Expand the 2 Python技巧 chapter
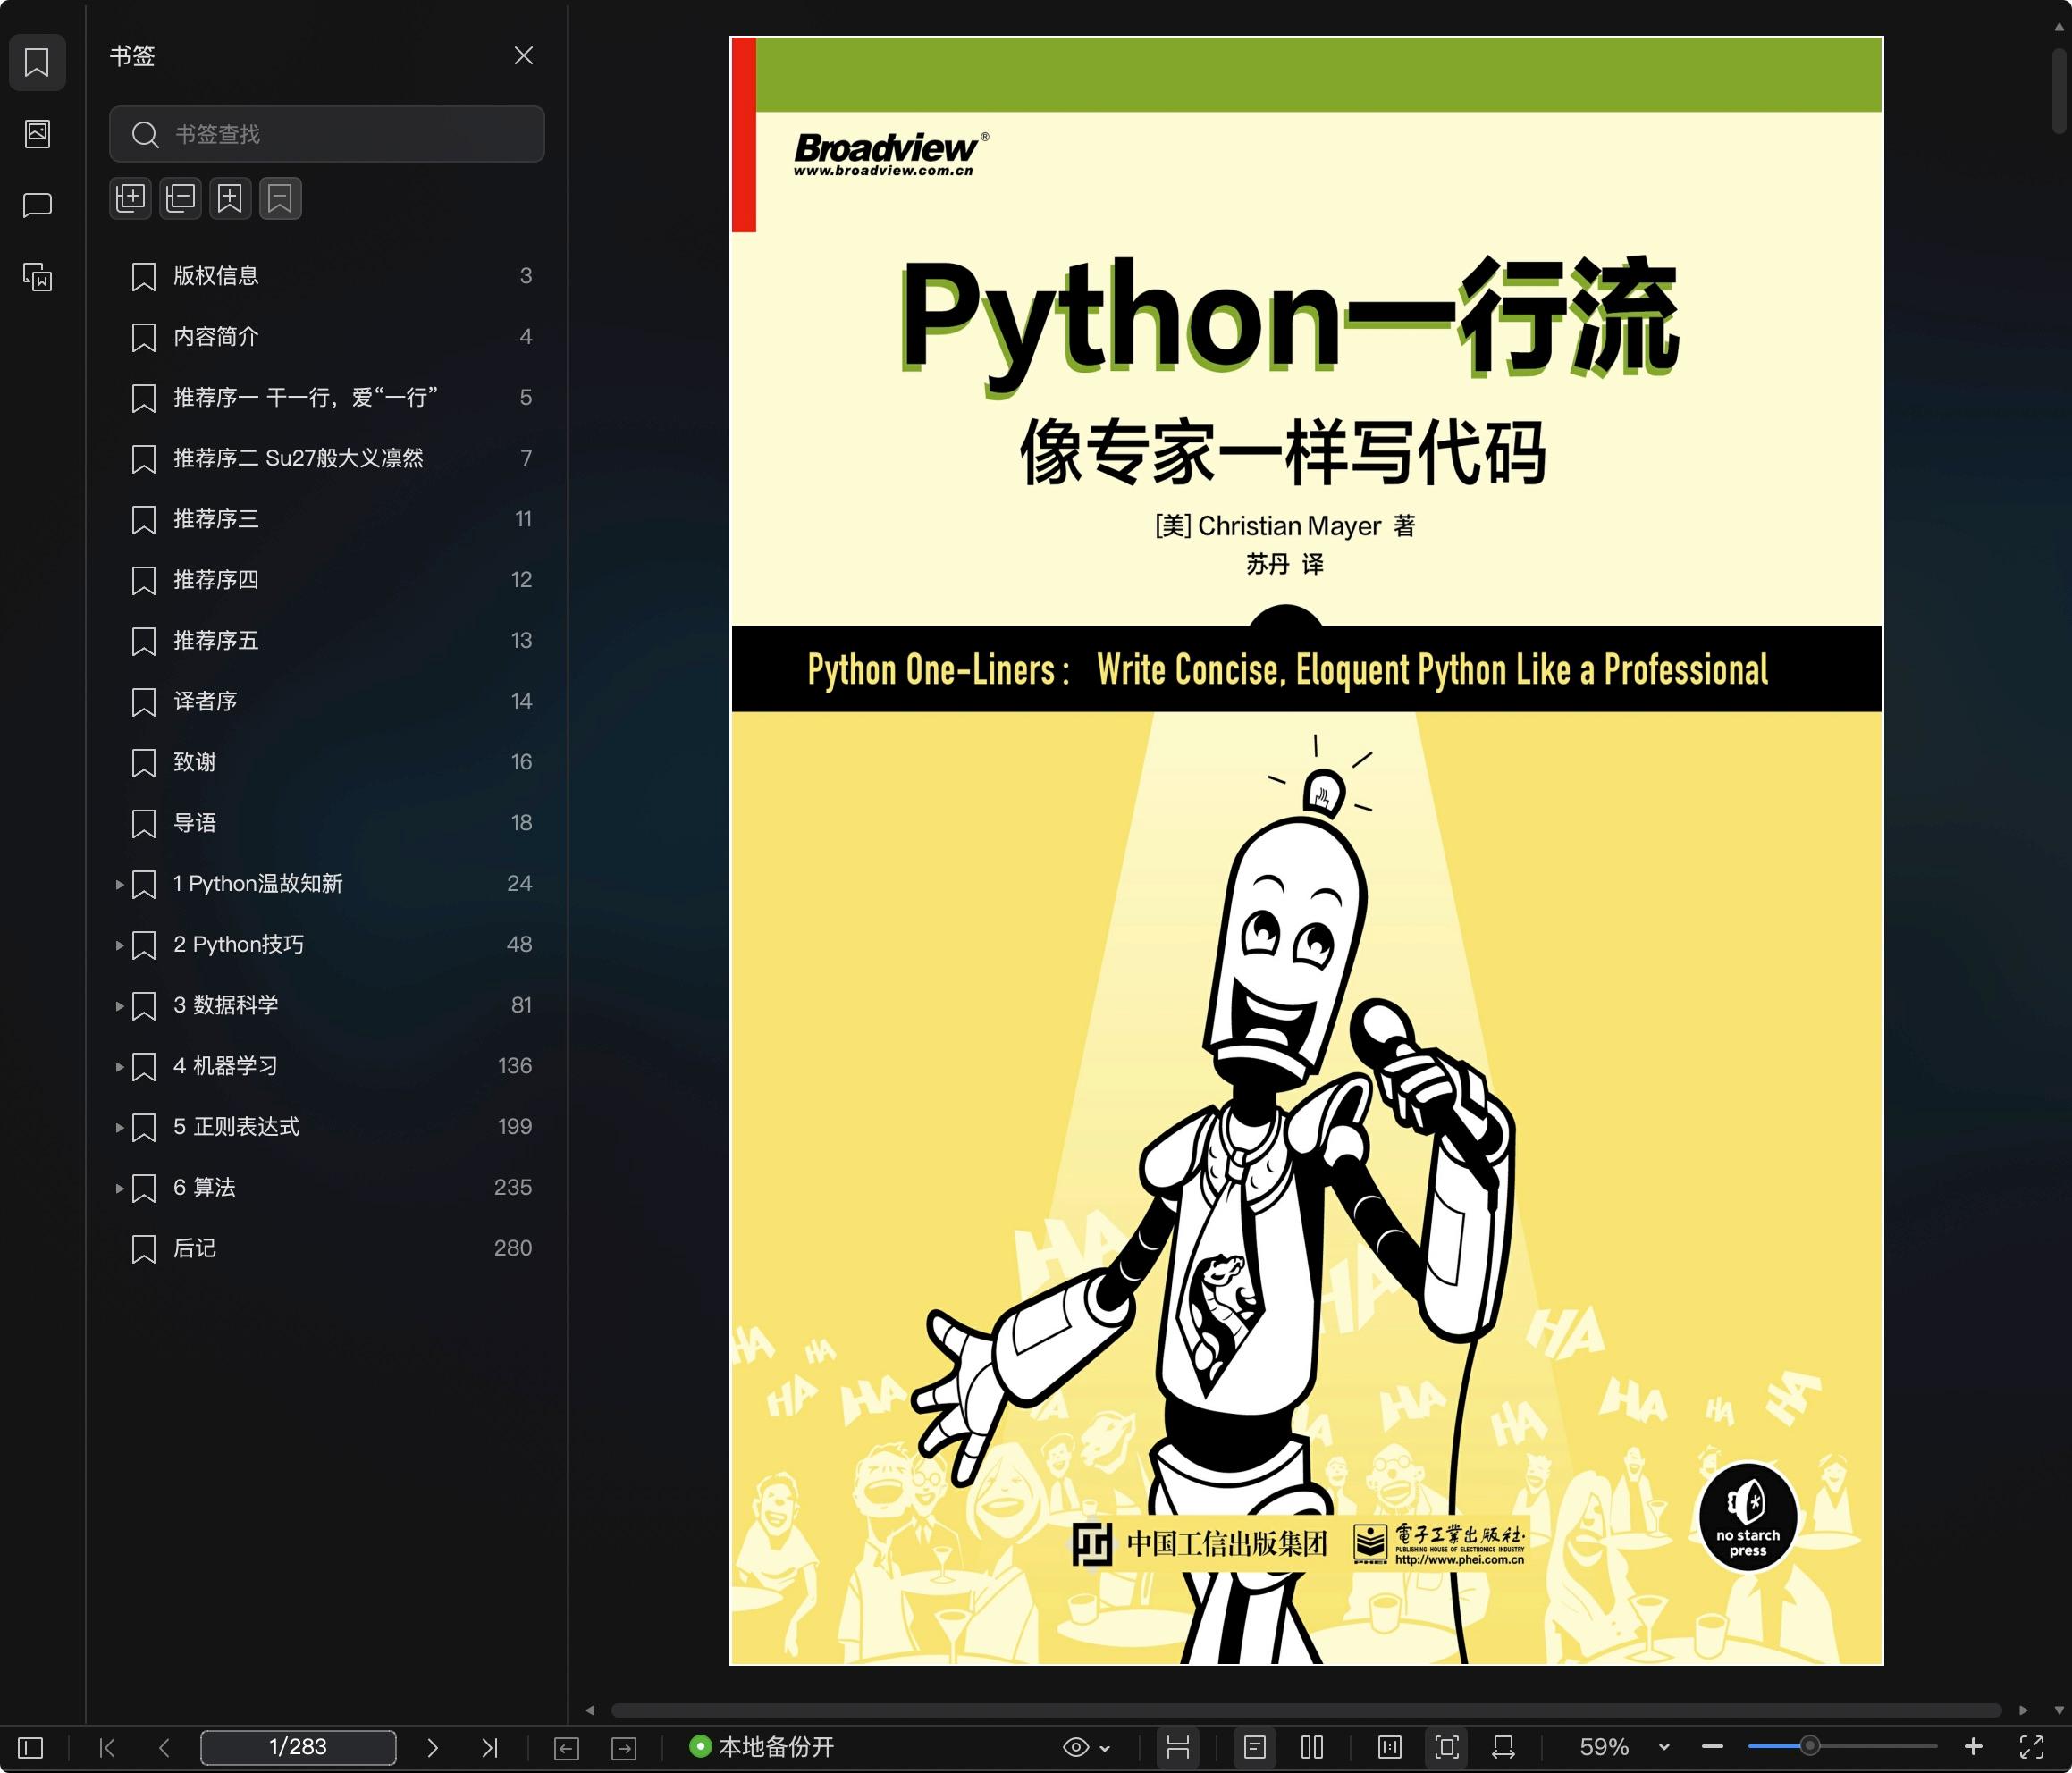Screen dimensions: 2072x1773 pyautogui.click(x=119, y=946)
